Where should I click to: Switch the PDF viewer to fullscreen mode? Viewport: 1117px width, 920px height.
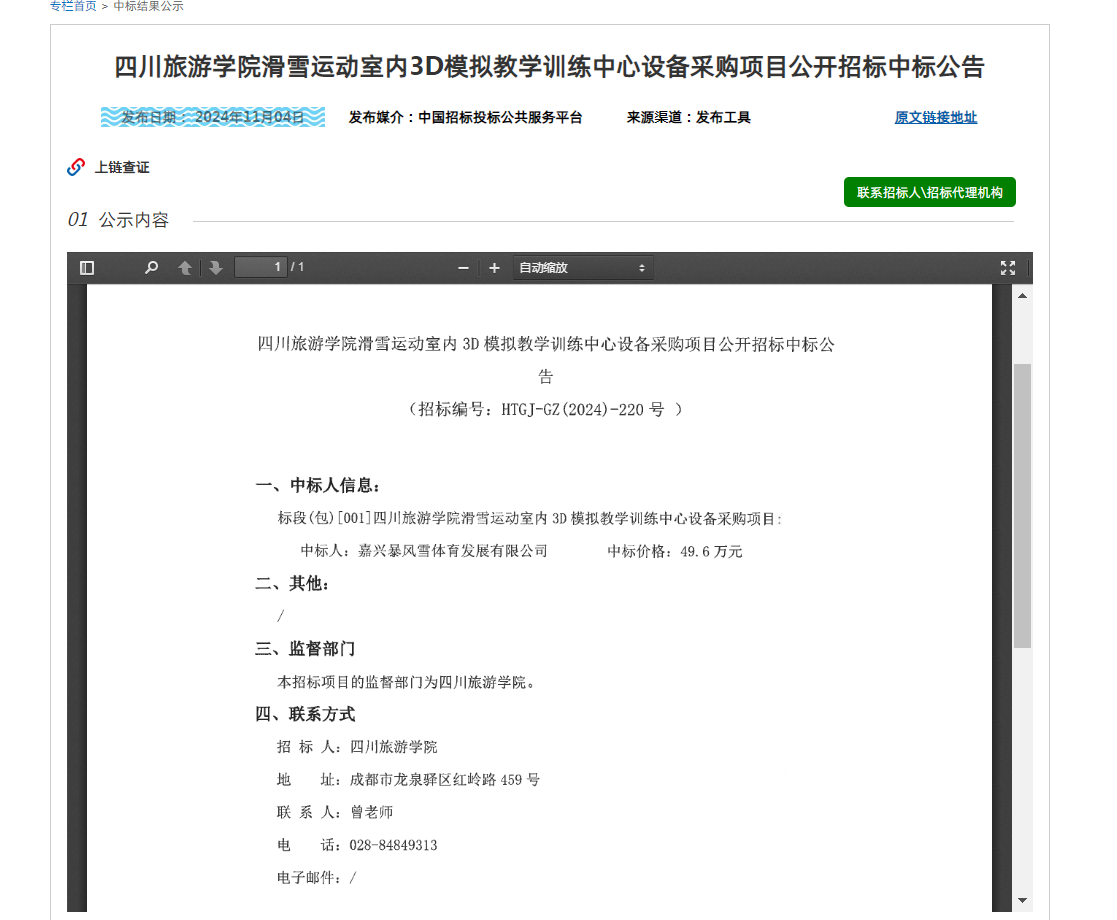[x=1007, y=268]
